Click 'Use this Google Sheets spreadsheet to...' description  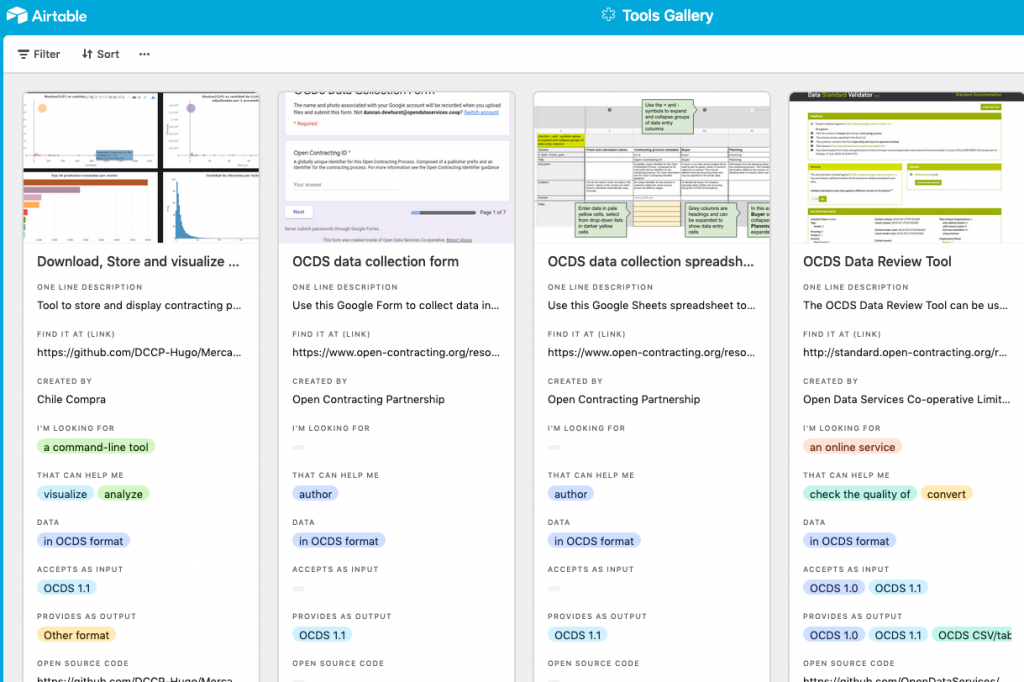pos(651,305)
